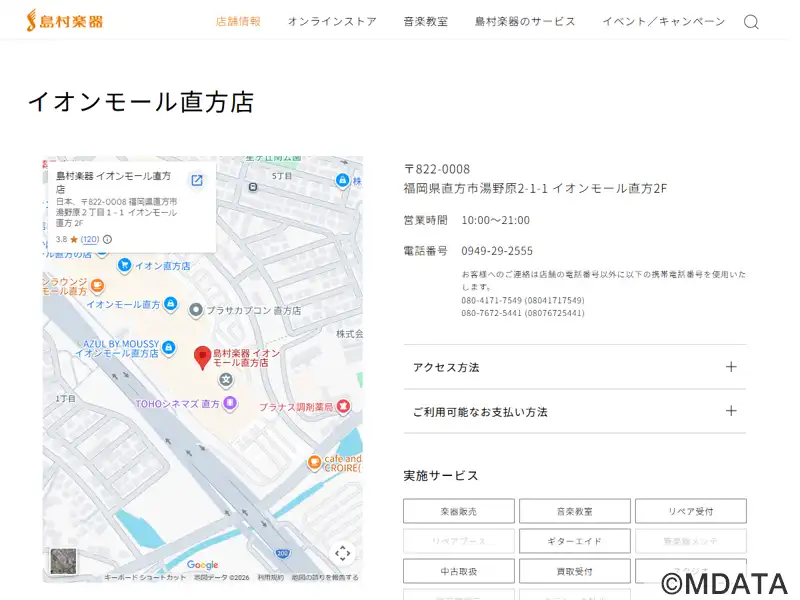Click the 中古取扱 service button
The height and width of the screenshot is (600, 800).
tap(459, 571)
